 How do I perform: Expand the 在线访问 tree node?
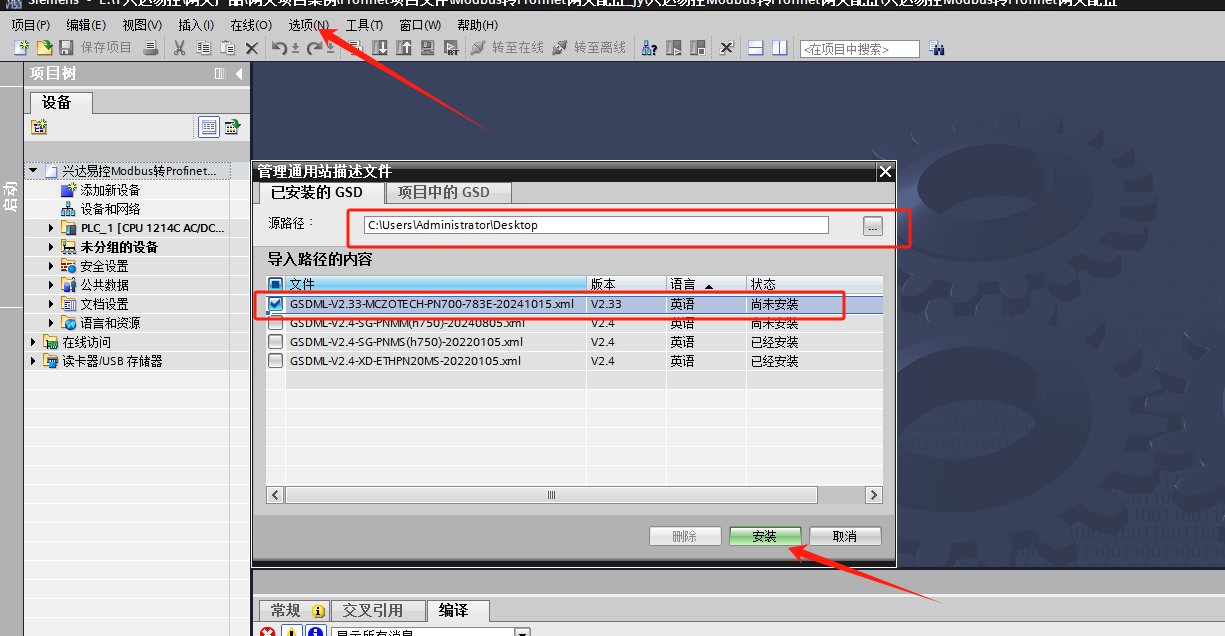click(x=33, y=342)
